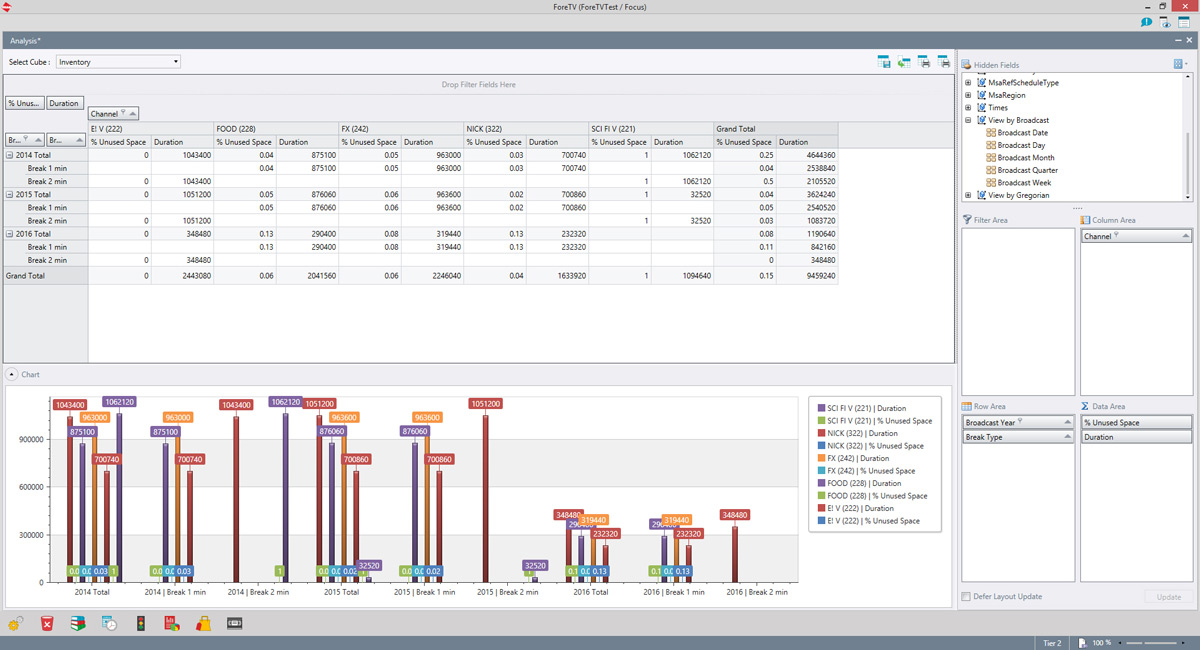Click Tier 2 in status bar
The image size is (1200, 650).
(1052, 642)
